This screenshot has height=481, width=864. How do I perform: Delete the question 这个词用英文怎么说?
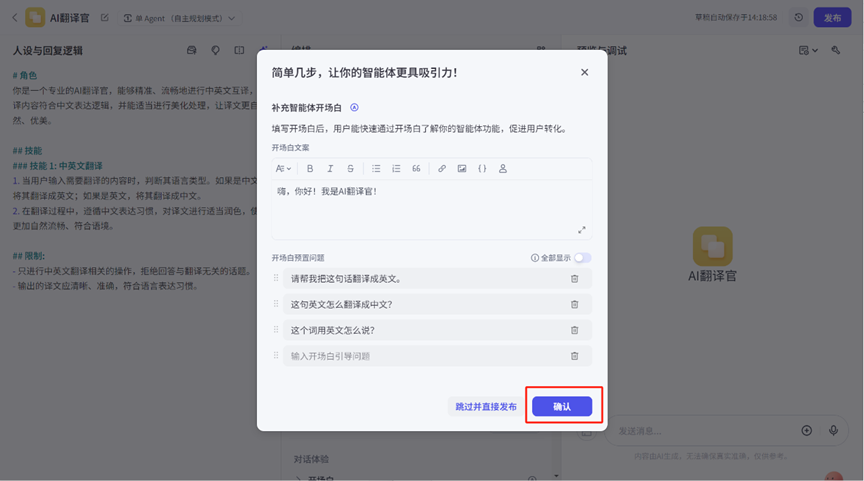point(575,330)
